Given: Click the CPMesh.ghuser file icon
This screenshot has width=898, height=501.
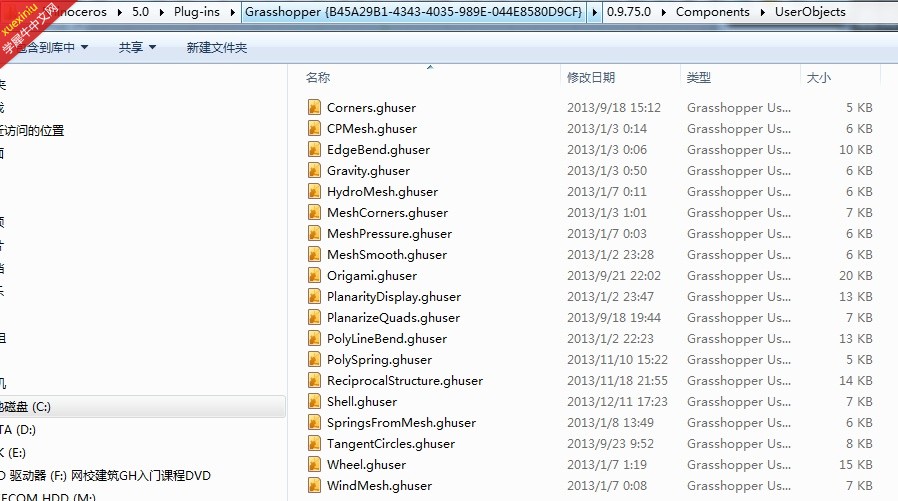Looking at the screenshot, I should coord(314,128).
